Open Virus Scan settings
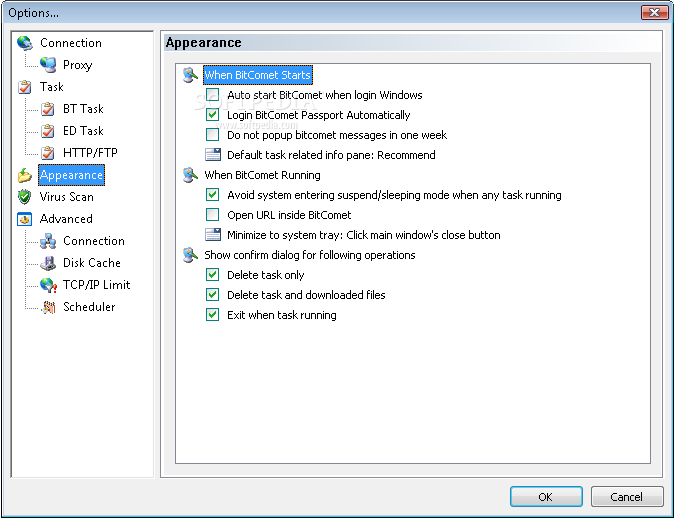The height and width of the screenshot is (519, 674). [x=67, y=197]
